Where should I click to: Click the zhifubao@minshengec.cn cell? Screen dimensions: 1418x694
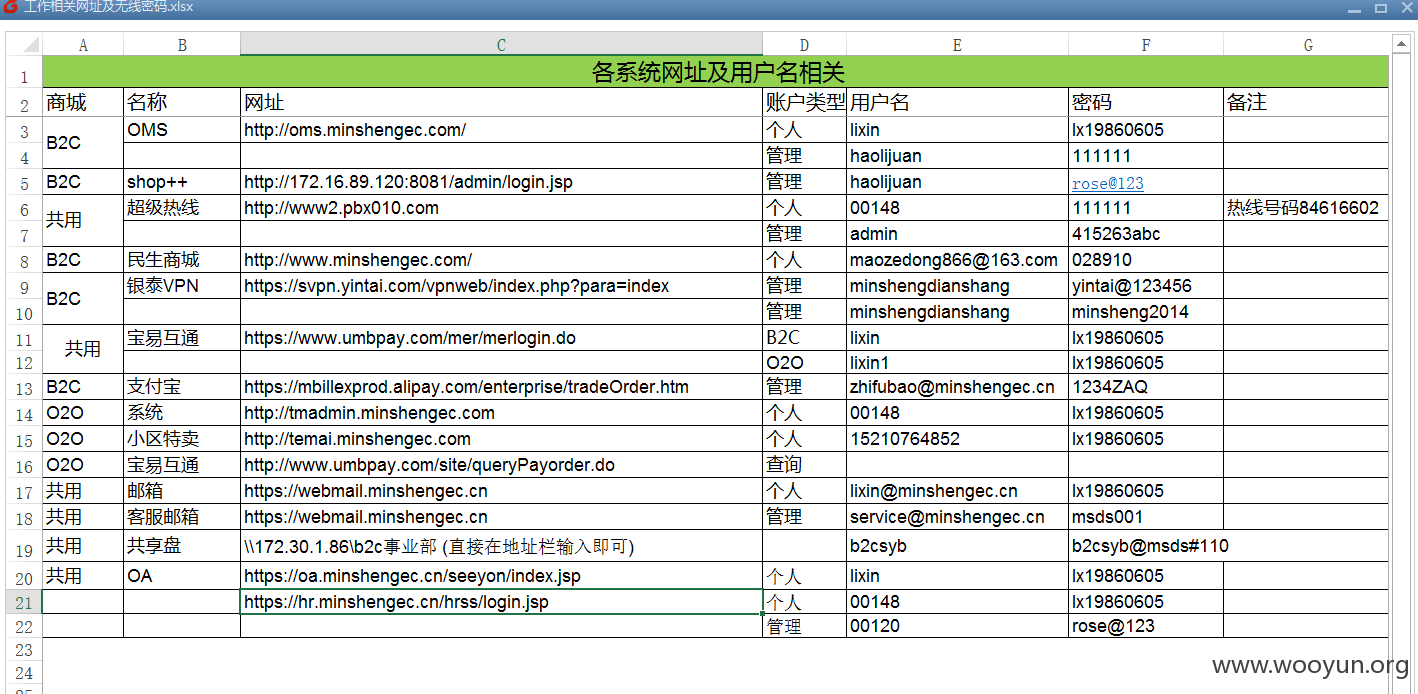click(x=957, y=387)
